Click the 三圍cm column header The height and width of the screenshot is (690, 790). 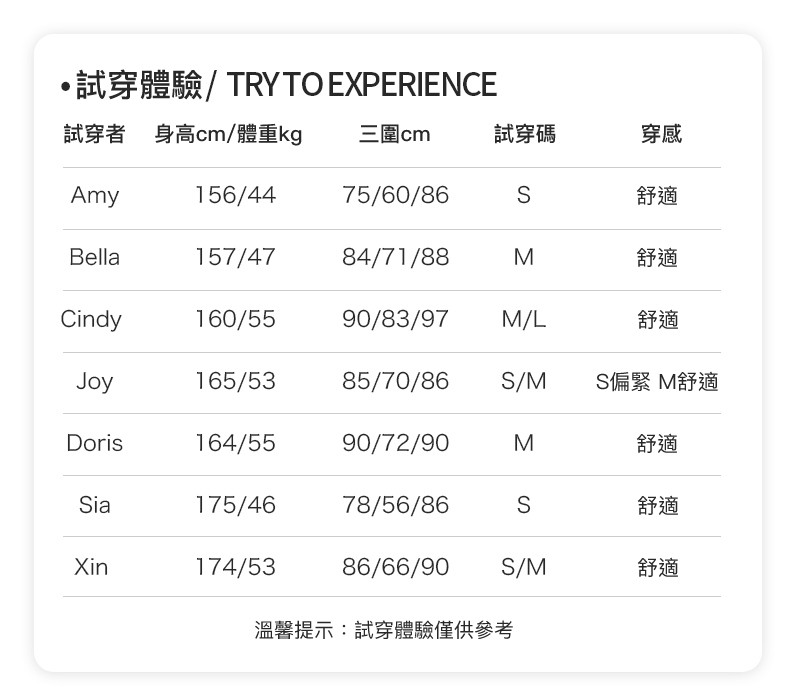pos(394,134)
